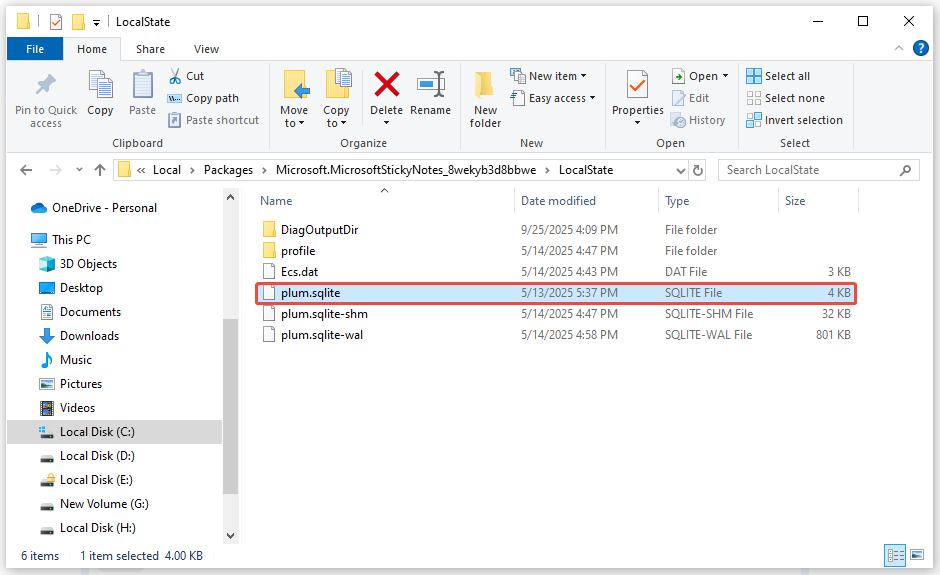Click Copy path in the ribbon
The height and width of the screenshot is (575, 940).
(204, 98)
